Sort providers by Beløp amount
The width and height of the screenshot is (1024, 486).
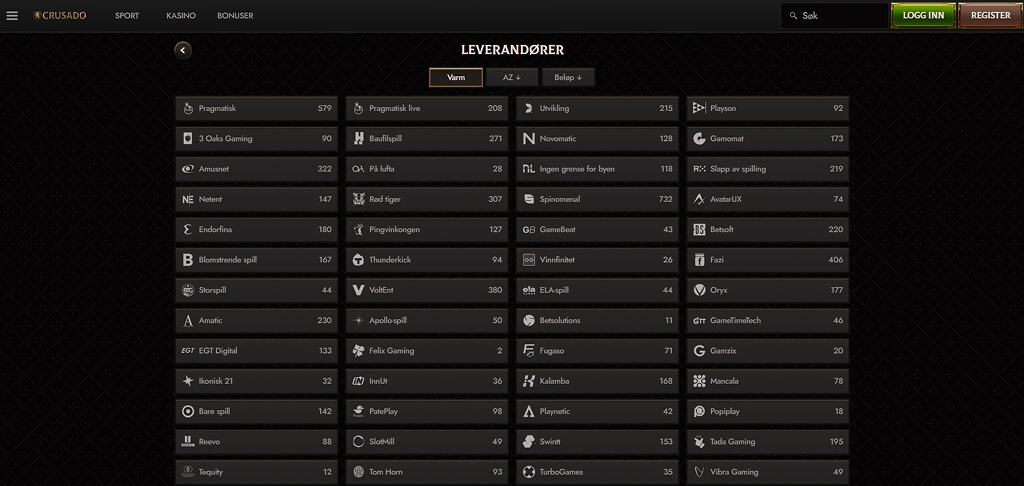pyautogui.click(x=568, y=77)
